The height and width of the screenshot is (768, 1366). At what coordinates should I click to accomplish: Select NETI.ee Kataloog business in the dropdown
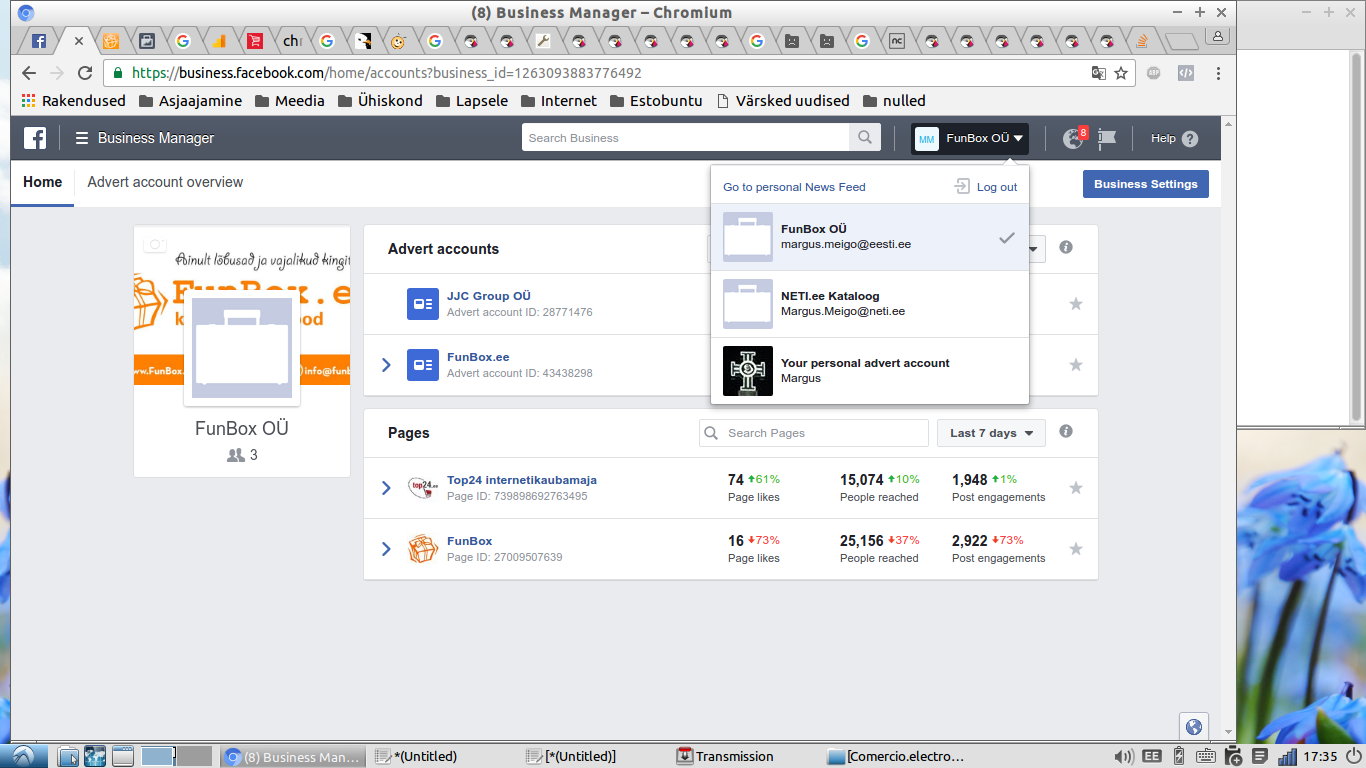[x=870, y=304]
